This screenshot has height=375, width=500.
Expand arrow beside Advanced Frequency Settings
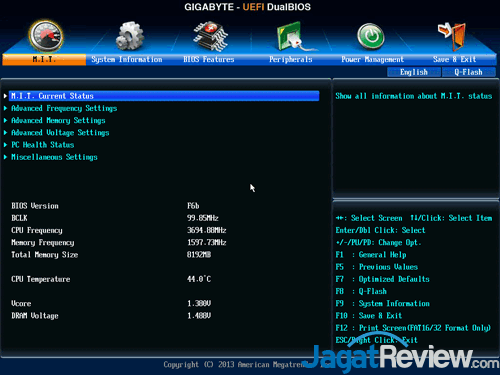(5, 108)
